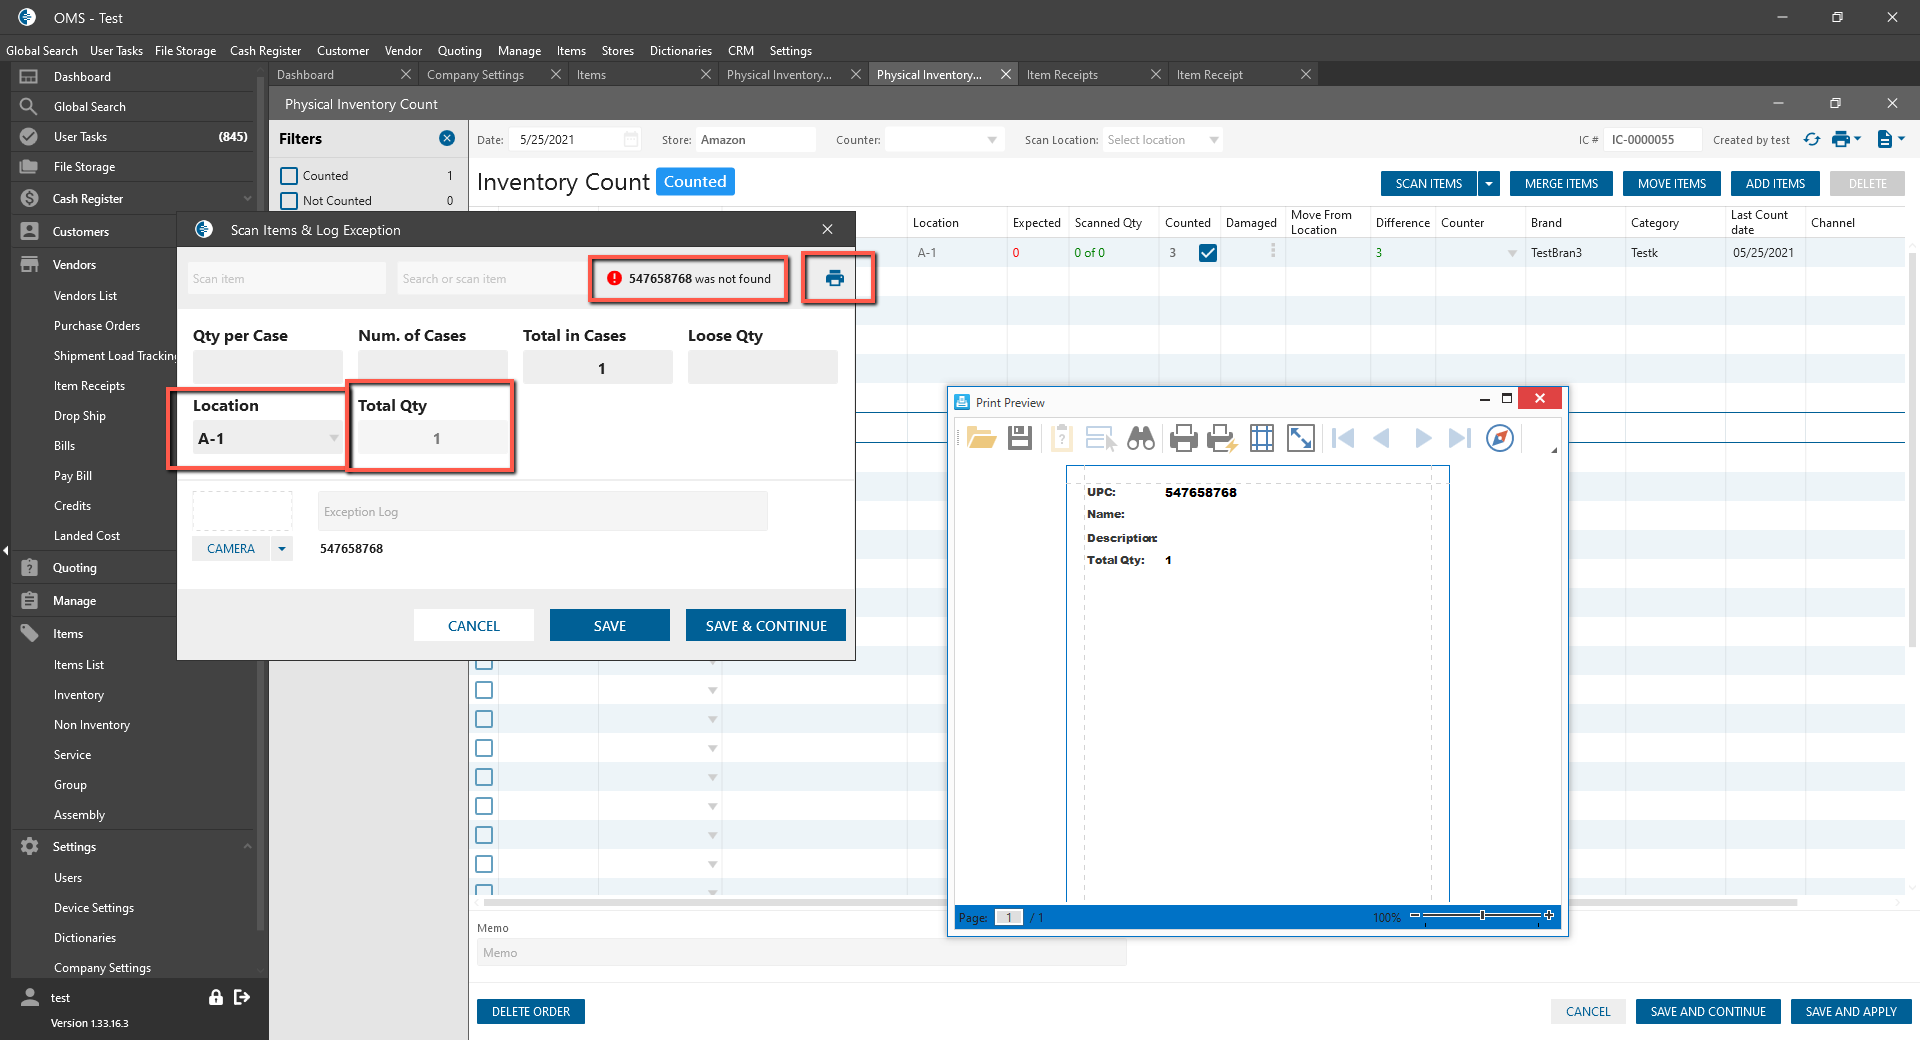Click Save & Continue in the dialog
1920x1040 pixels.
pos(766,626)
